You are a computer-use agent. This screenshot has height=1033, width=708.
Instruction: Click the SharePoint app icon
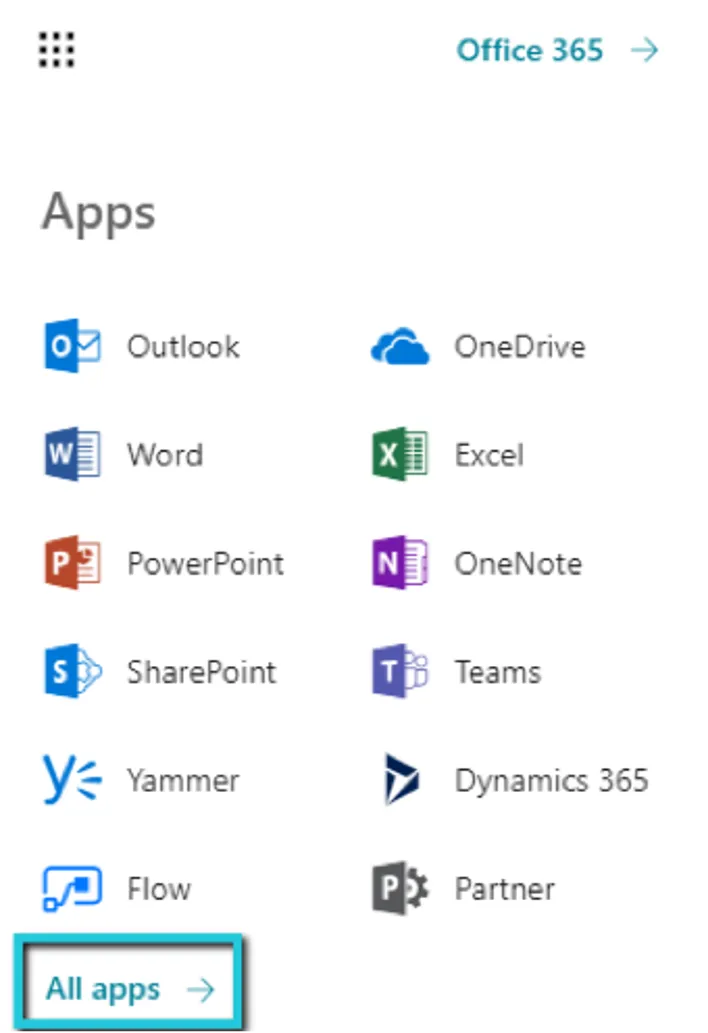pos(73,671)
